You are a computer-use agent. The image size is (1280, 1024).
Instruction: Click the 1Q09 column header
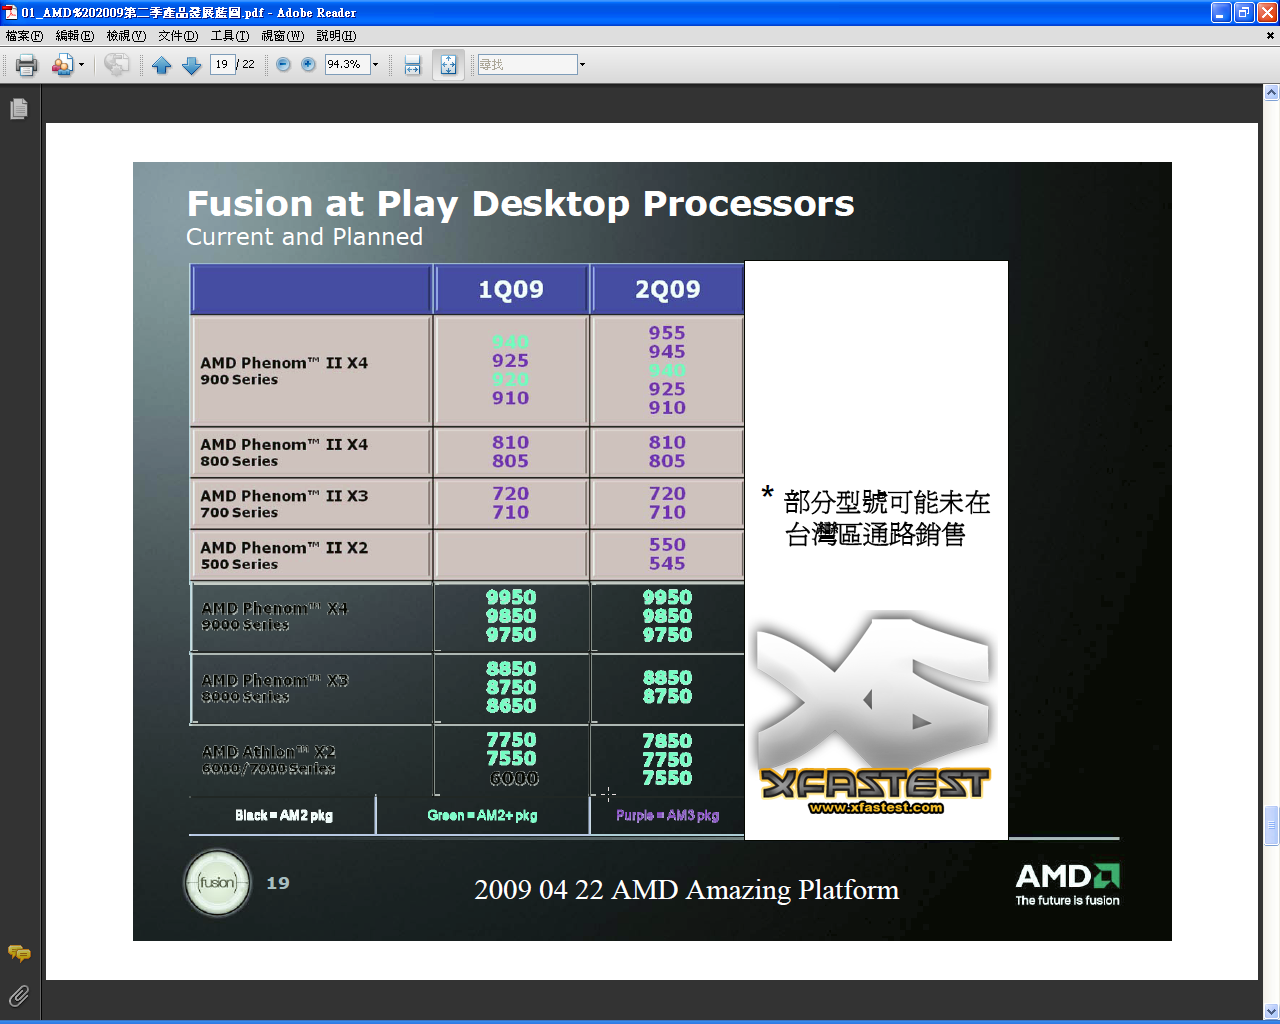pyautogui.click(x=511, y=289)
